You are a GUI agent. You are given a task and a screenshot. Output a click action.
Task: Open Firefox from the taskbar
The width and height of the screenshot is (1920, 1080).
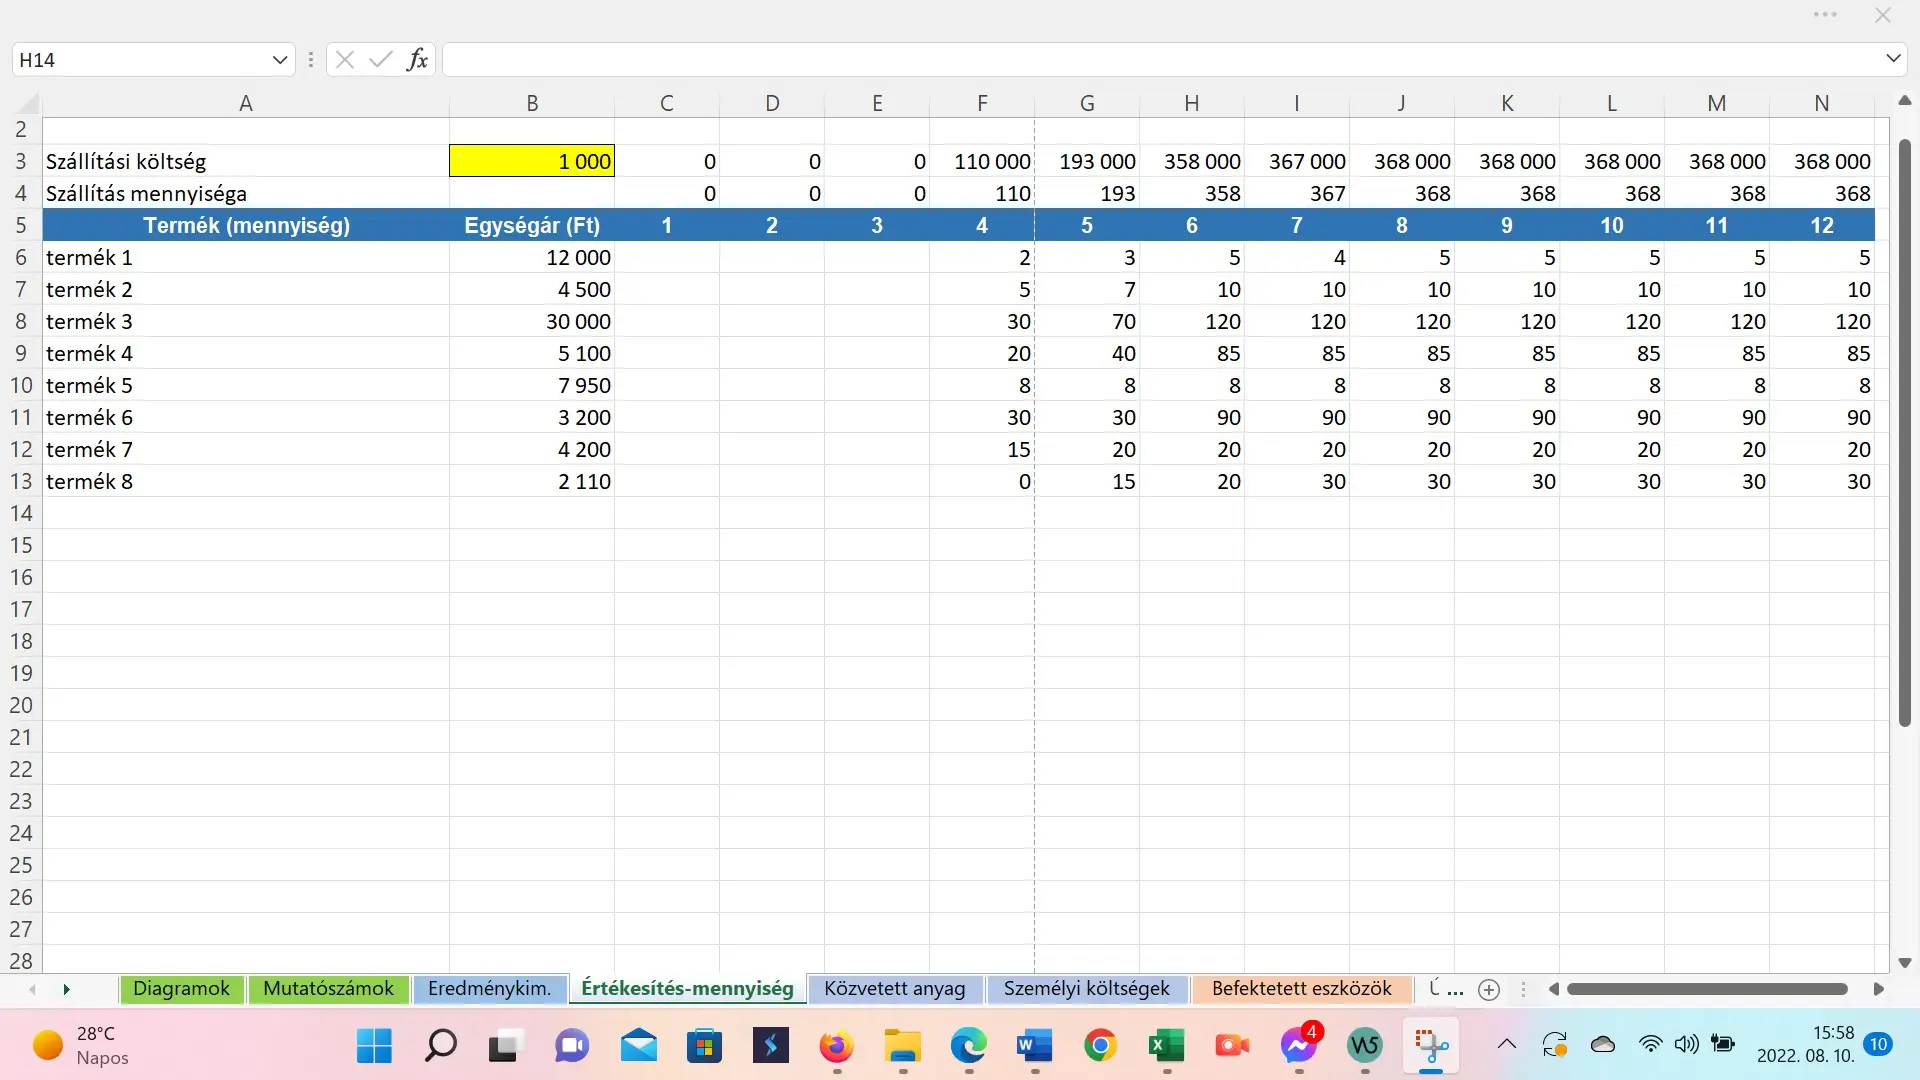[836, 1046]
